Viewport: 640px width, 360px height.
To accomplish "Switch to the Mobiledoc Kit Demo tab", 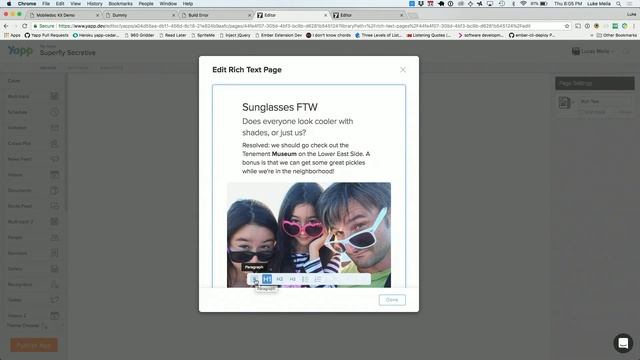I will point(63,15).
